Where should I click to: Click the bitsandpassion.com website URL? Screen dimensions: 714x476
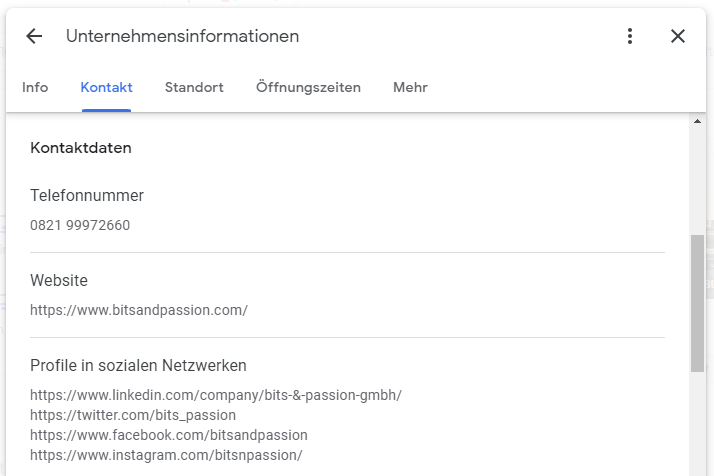pyautogui.click(x=138, y=310)
